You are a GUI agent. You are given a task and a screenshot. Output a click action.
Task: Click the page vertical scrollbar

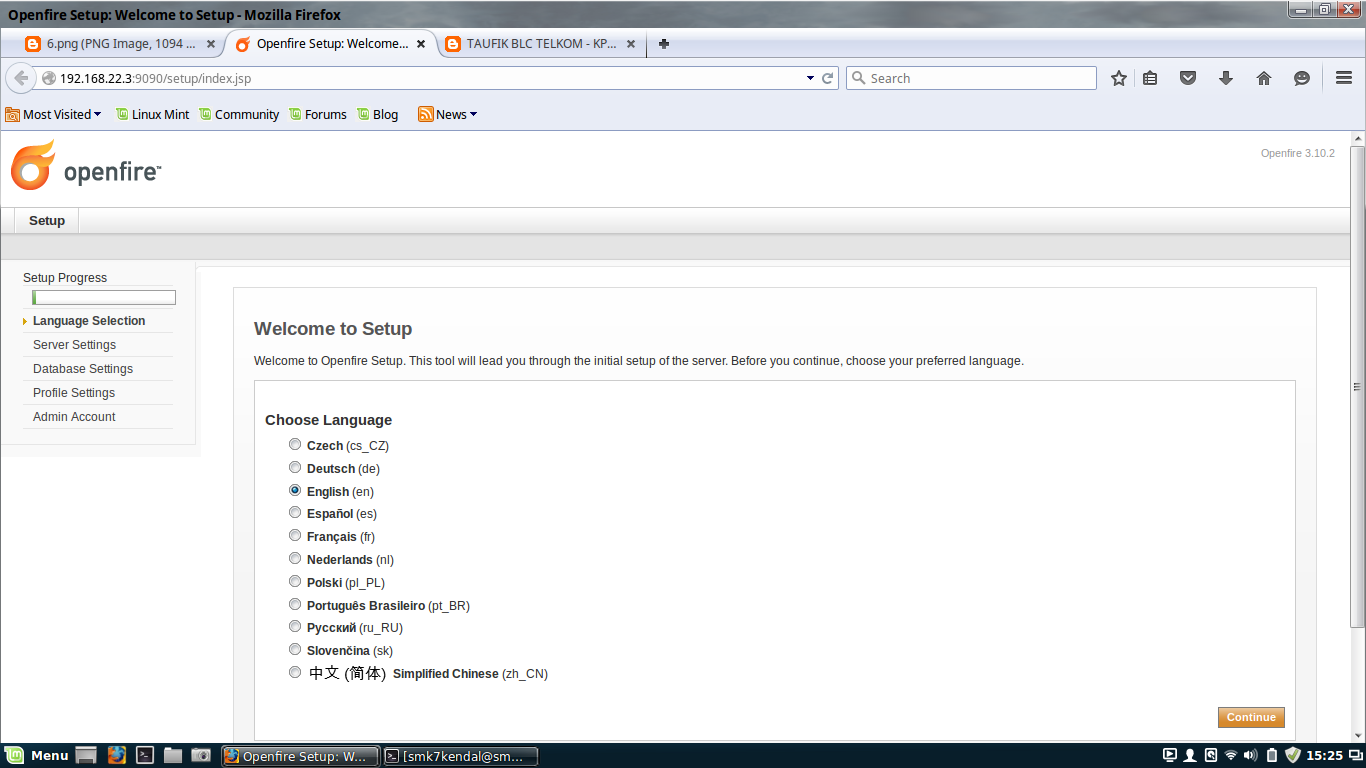(1357, 387)
